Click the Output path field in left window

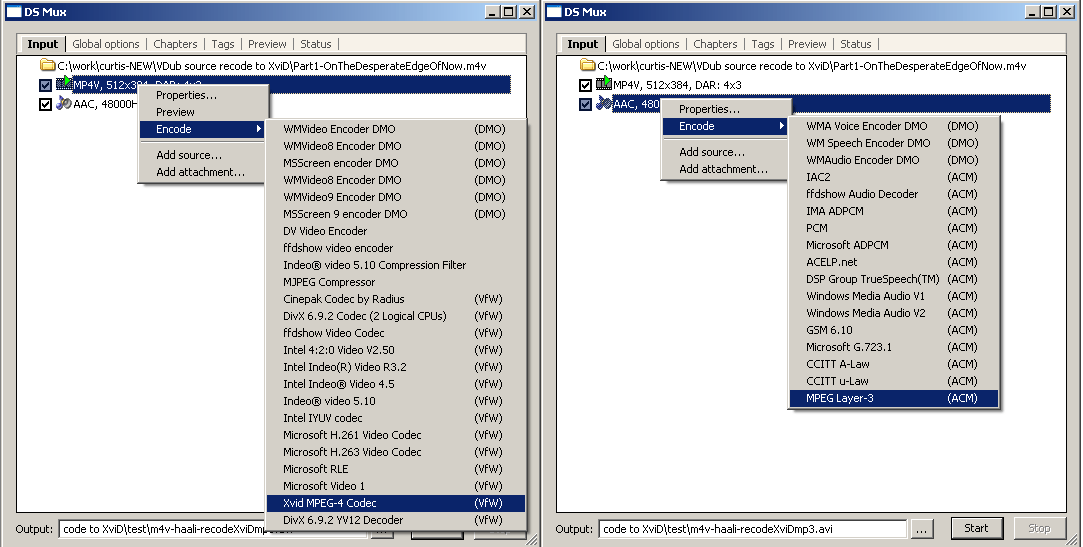(x=214, y=529)
